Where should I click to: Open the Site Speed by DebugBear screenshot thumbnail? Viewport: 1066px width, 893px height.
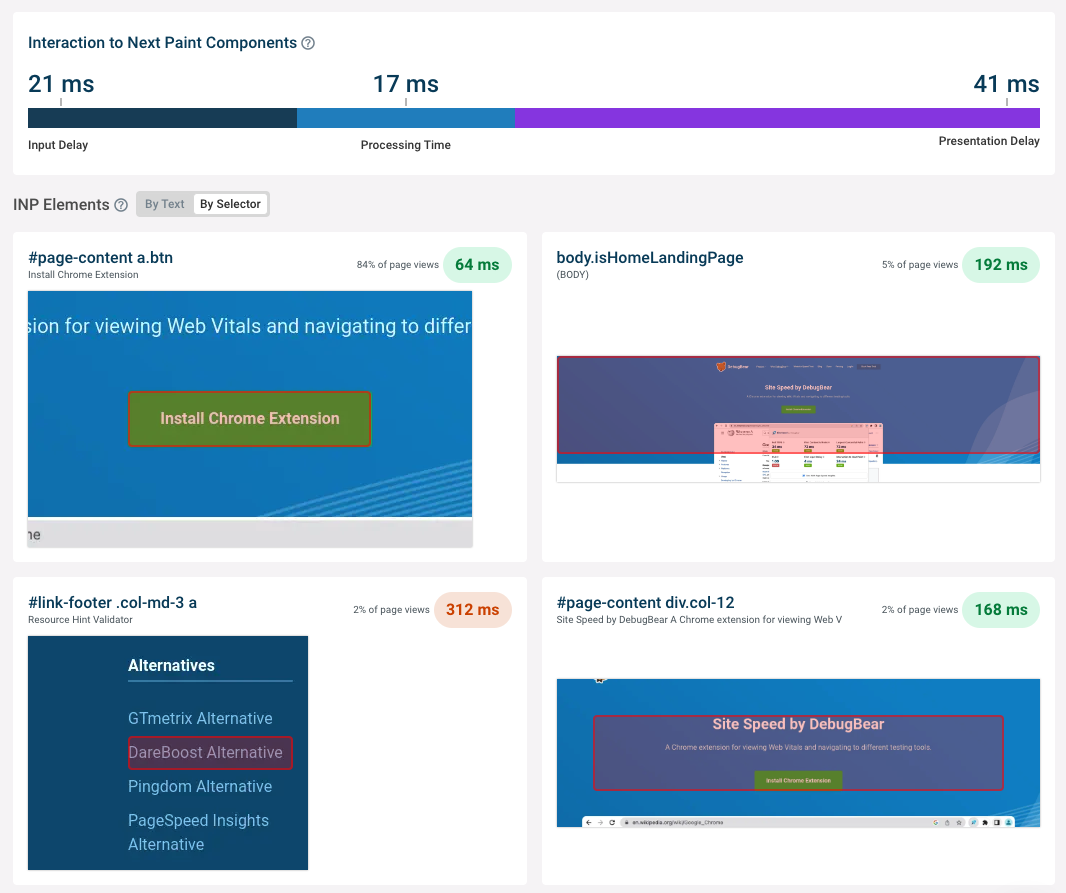pos(798,753)
